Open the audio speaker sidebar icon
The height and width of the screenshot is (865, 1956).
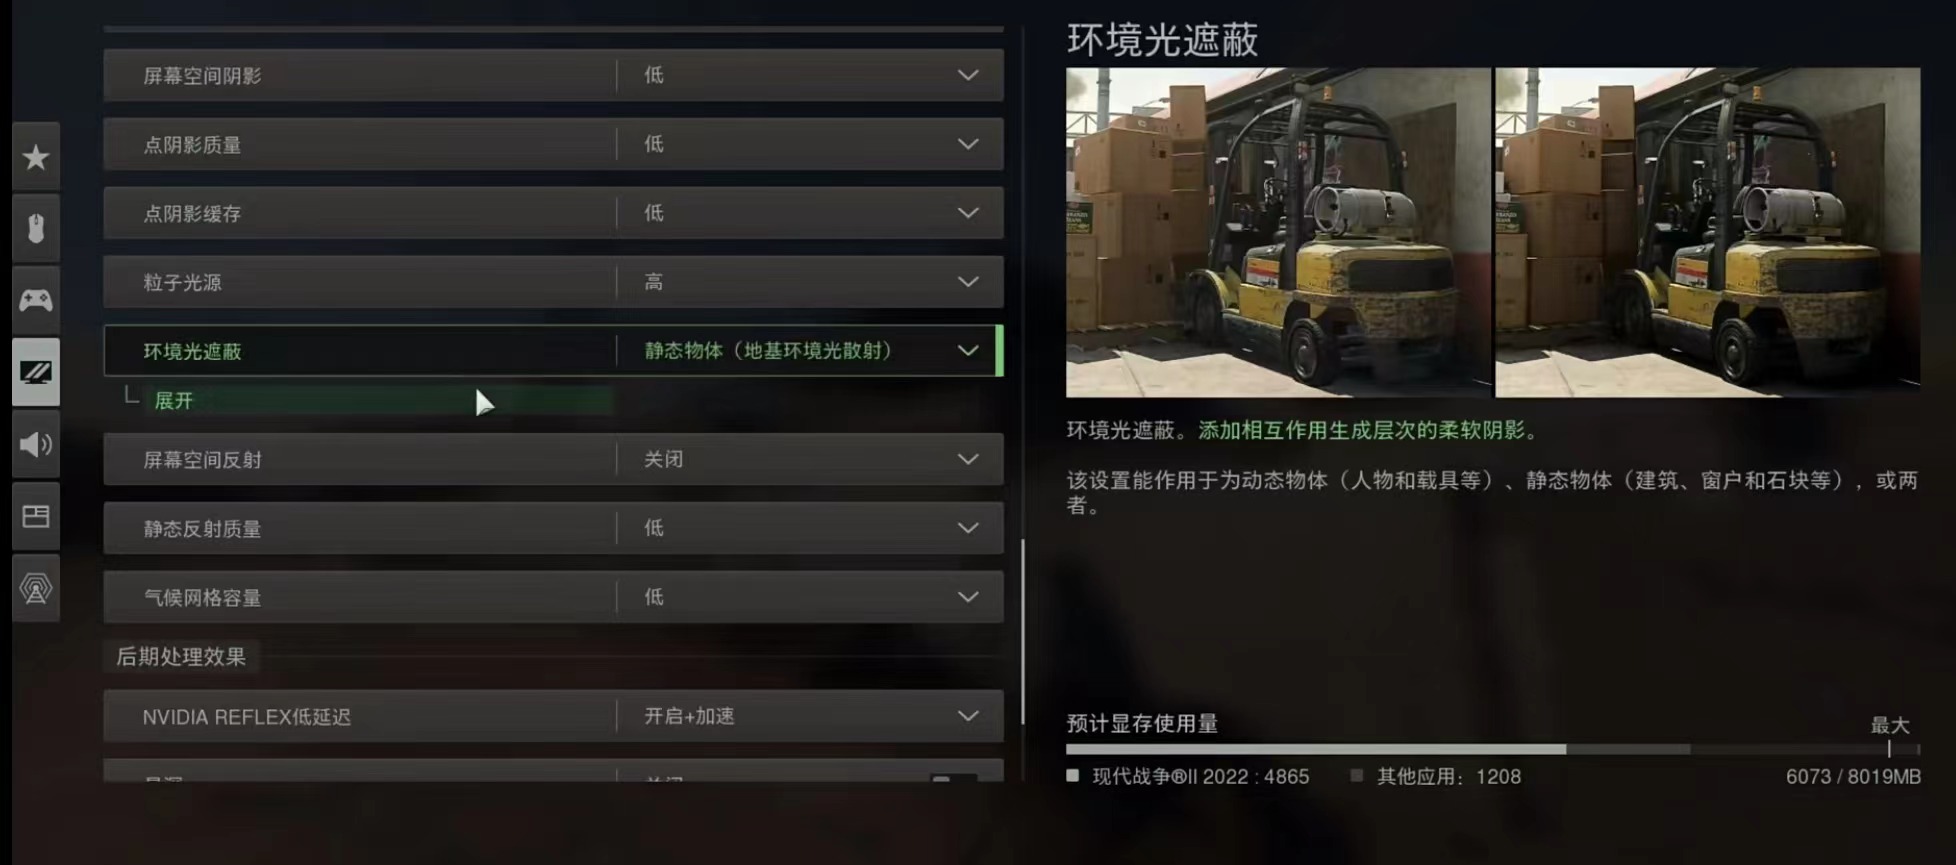pos(36,444)
